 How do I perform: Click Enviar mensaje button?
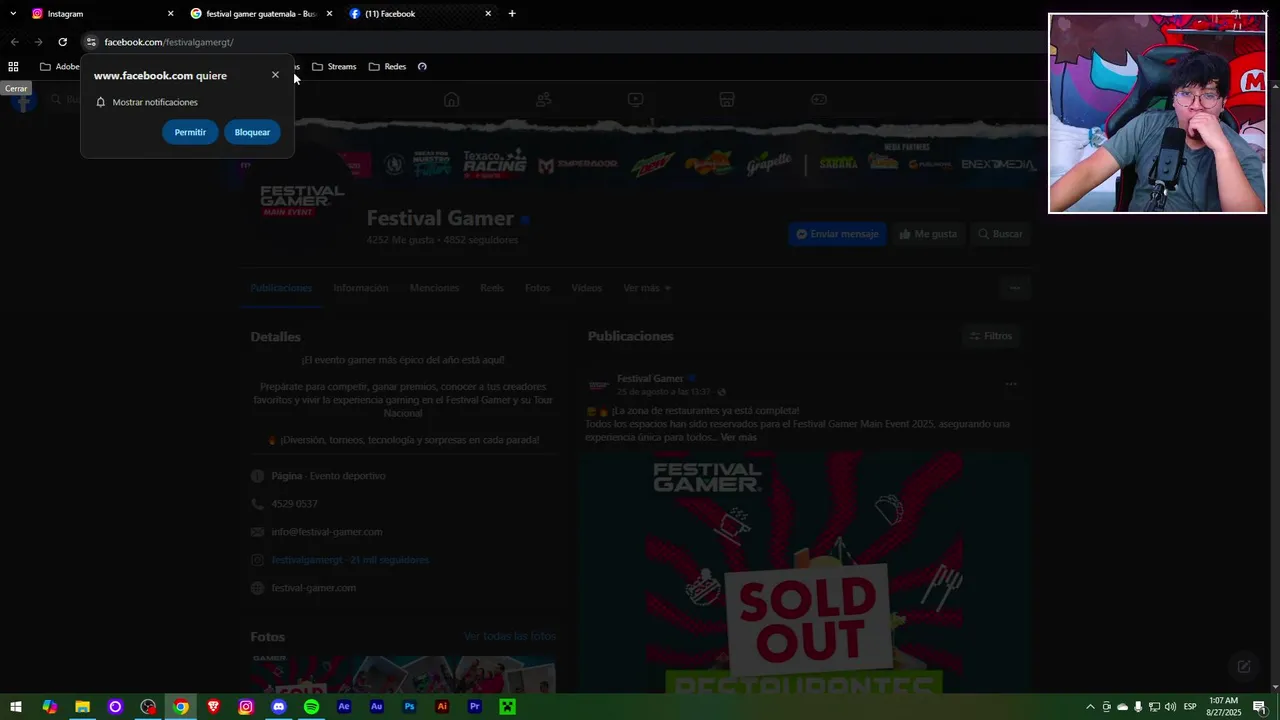[837, 234]
